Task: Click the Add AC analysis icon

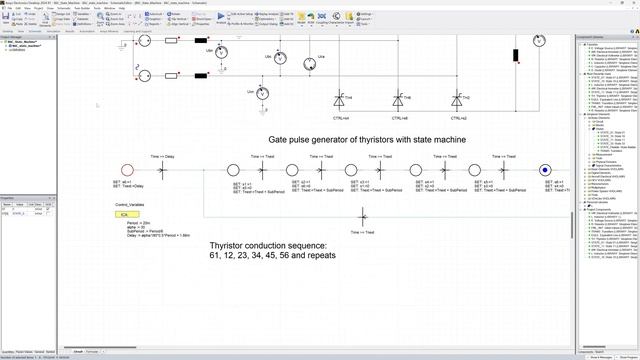Action: (288, 19)
